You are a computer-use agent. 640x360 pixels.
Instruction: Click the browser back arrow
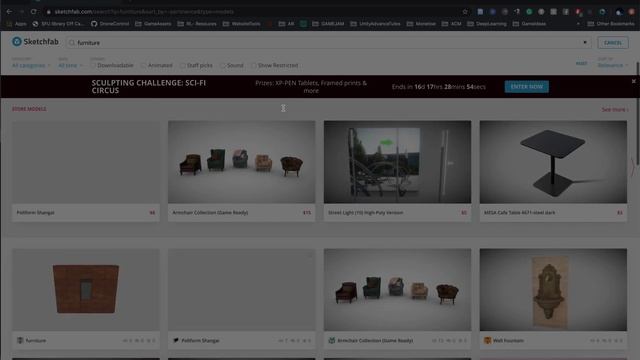pos(9,12)
